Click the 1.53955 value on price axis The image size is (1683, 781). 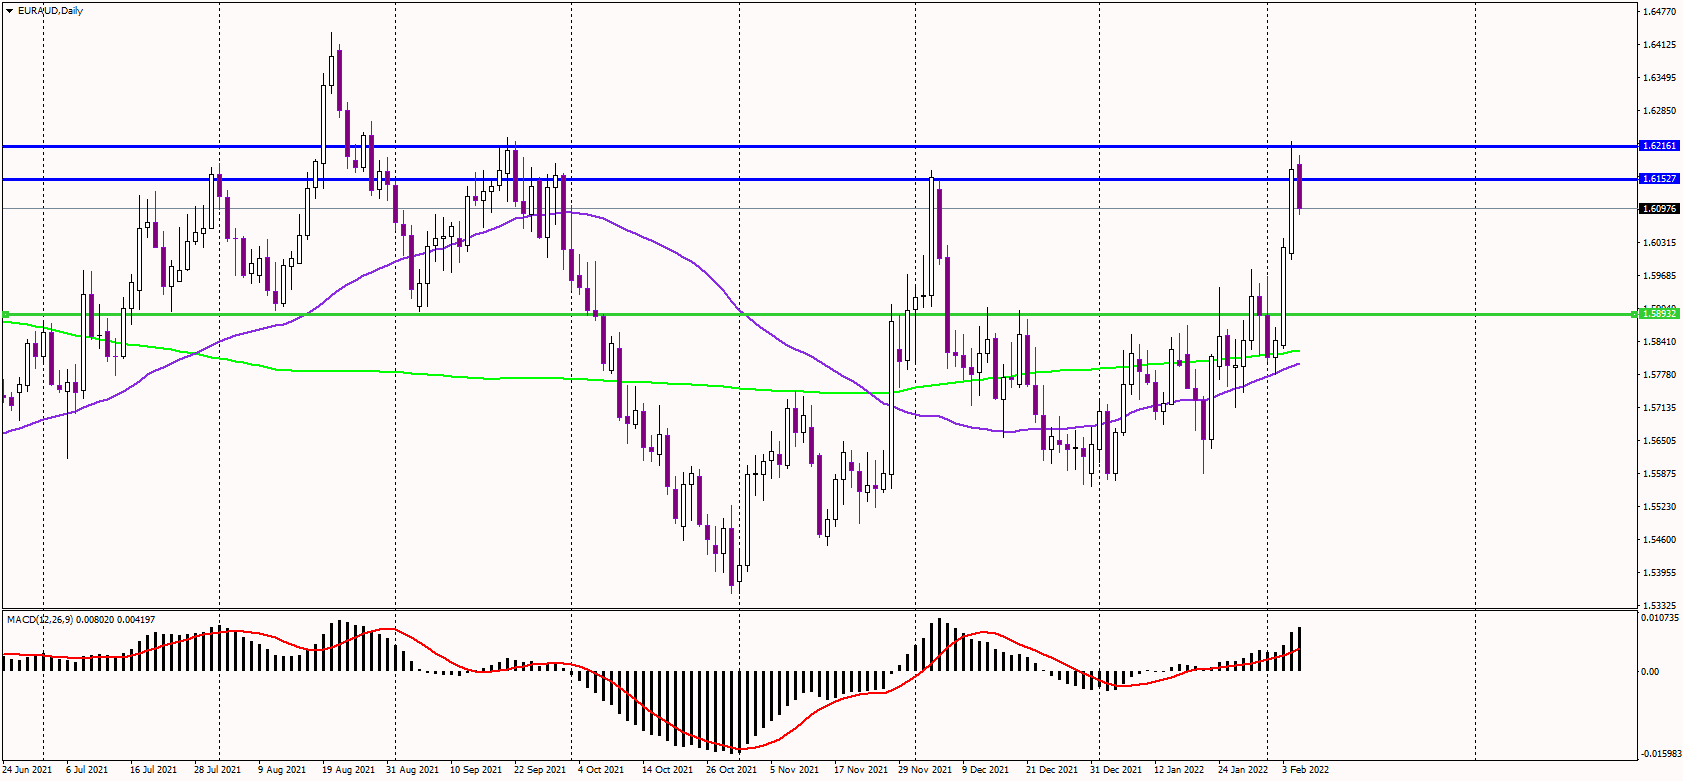(1660, 573)
